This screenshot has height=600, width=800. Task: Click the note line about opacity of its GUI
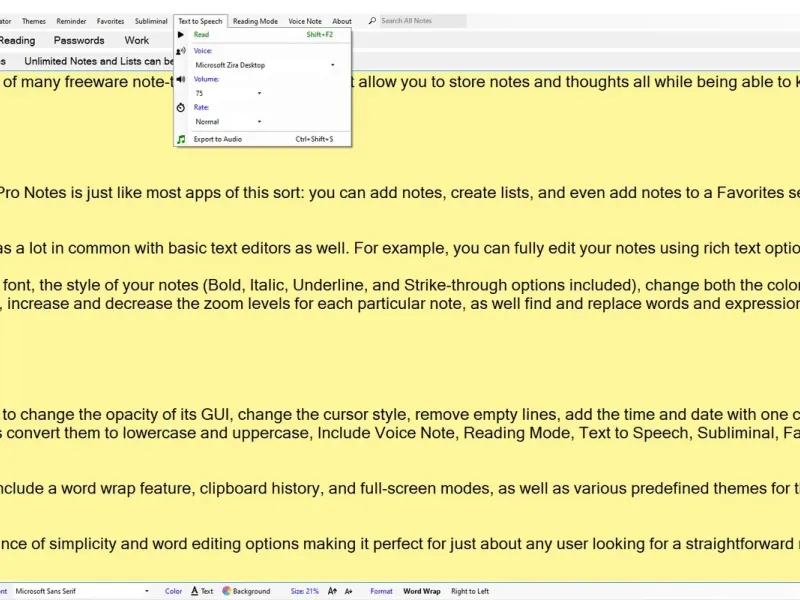click(x=400, y=414)
